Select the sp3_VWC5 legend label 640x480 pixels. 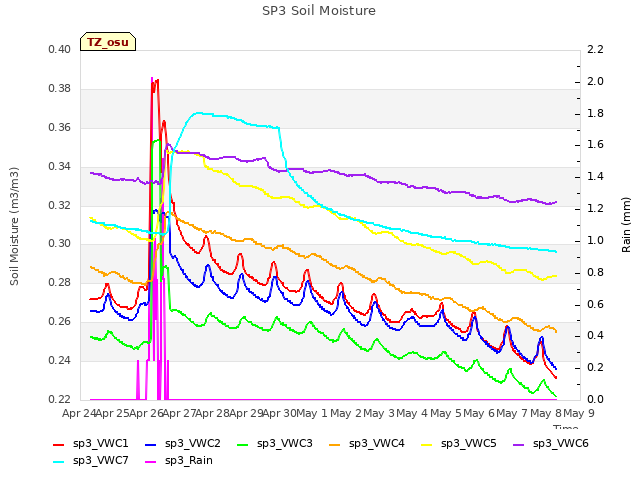[x=468, y=444]
